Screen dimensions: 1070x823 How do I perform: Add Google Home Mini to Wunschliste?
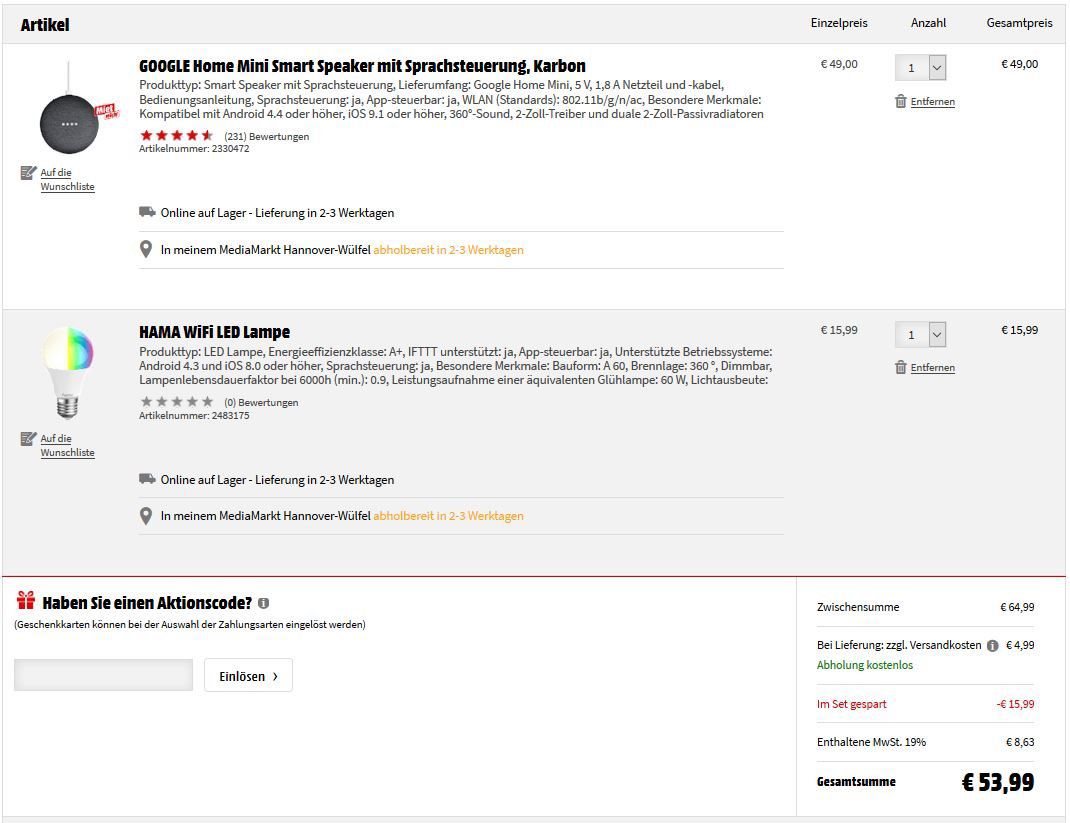click(67, 179)
